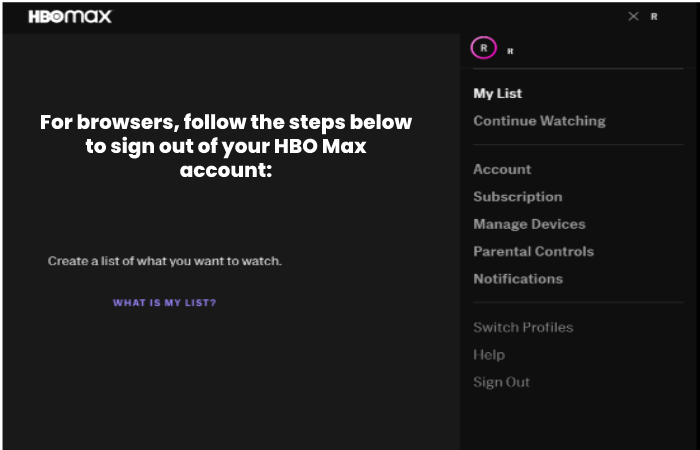
Task: Click the 'Create a list of what you want' text
Action: (x=165, y=261)
